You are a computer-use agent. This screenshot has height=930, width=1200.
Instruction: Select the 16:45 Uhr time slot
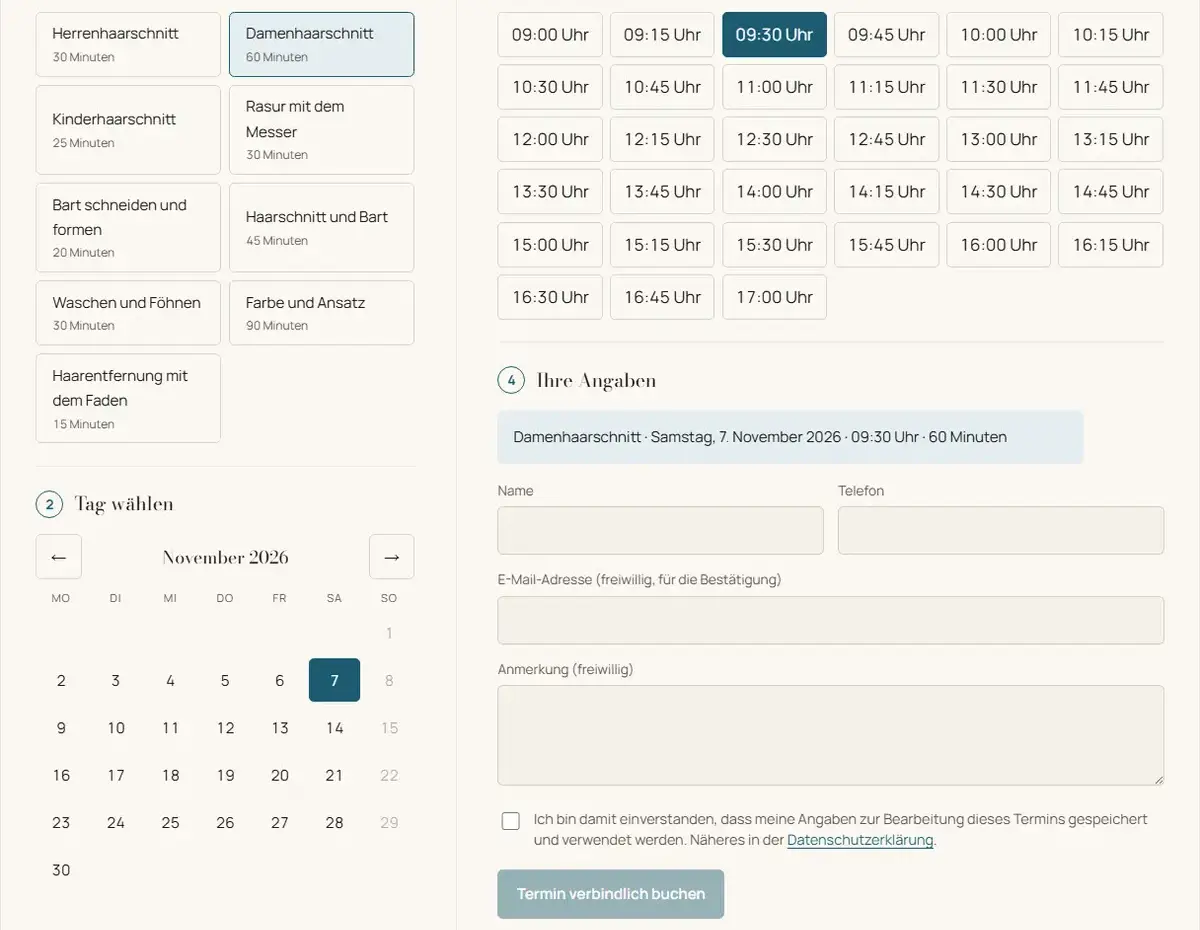pyautogui.click(x=662, y=297)
